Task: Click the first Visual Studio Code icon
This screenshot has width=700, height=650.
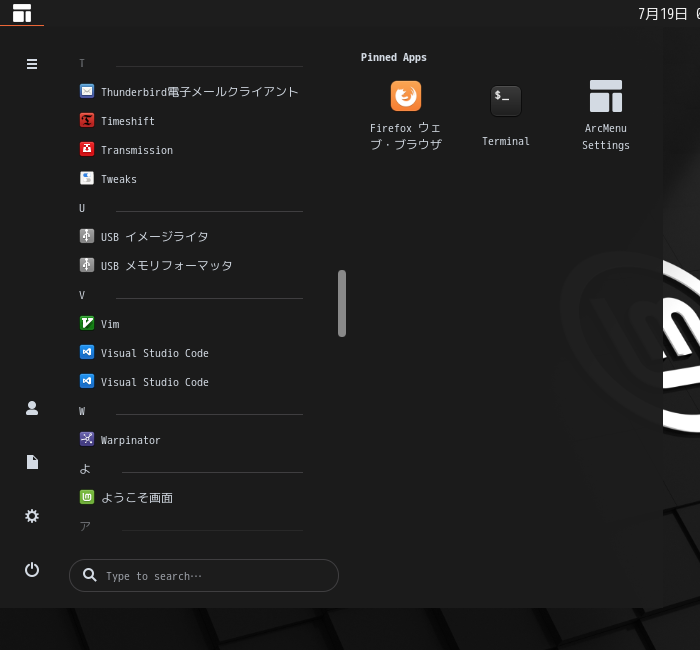Action: click(x=87, y=352)
